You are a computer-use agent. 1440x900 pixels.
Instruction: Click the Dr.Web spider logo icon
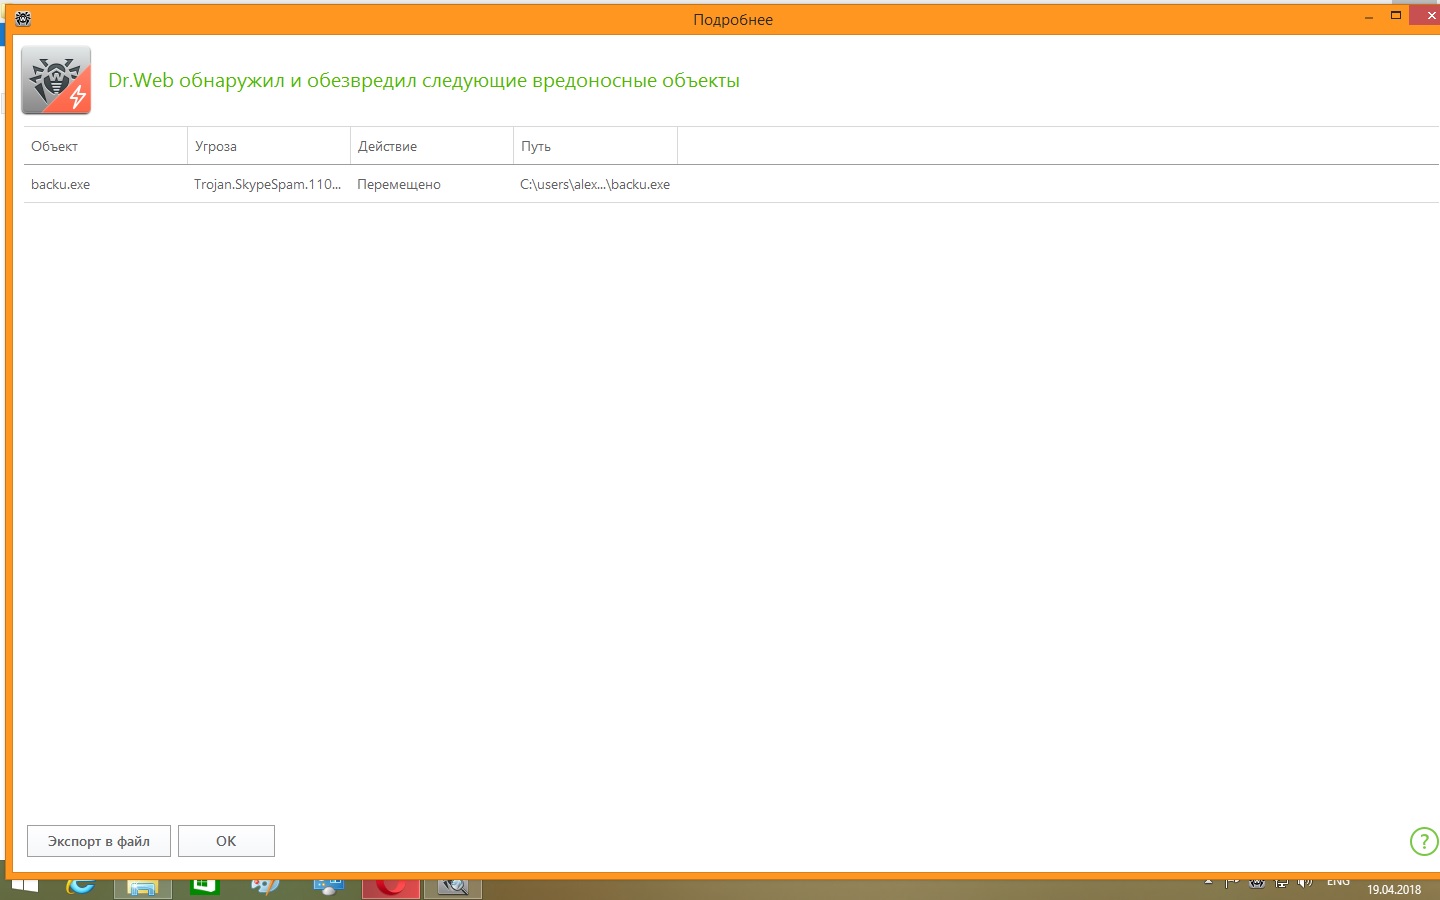coord(56,80)
